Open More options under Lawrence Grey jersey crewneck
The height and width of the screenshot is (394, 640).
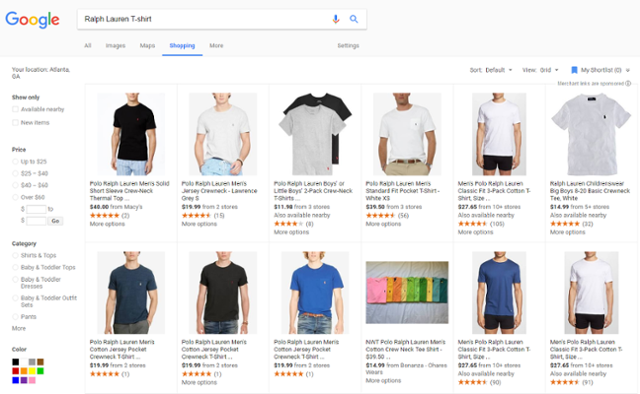[199, 224]
